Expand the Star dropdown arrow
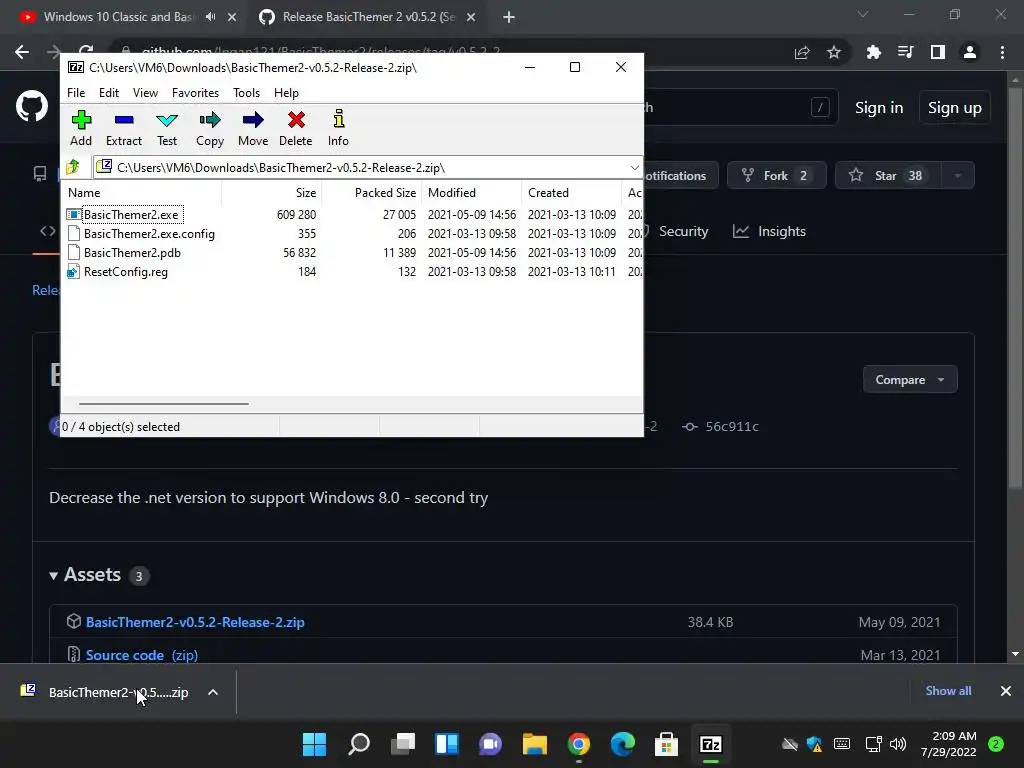1024x768 pixels. coord(958,176)
